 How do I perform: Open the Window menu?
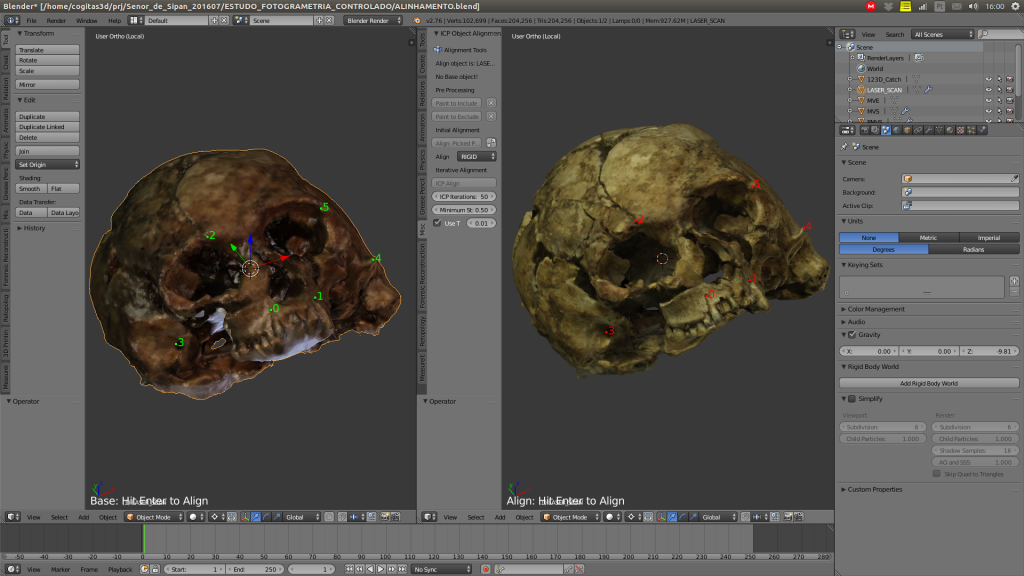[x=86, y=20]
